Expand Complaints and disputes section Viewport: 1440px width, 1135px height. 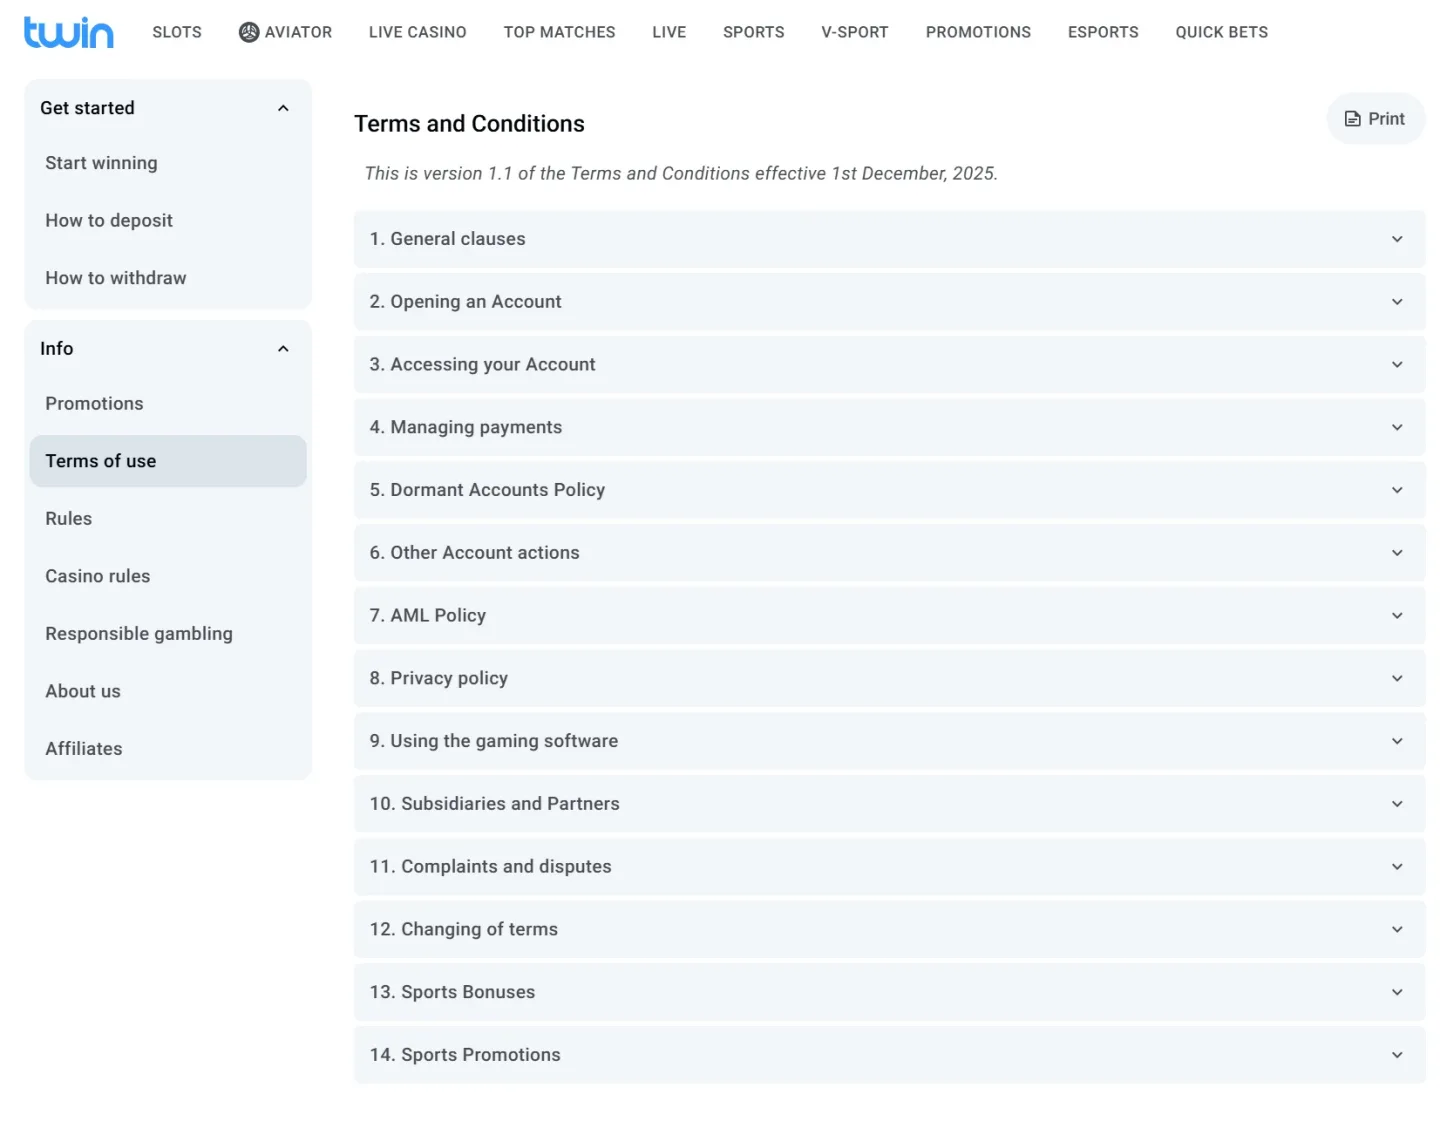(x=888, y=867)
